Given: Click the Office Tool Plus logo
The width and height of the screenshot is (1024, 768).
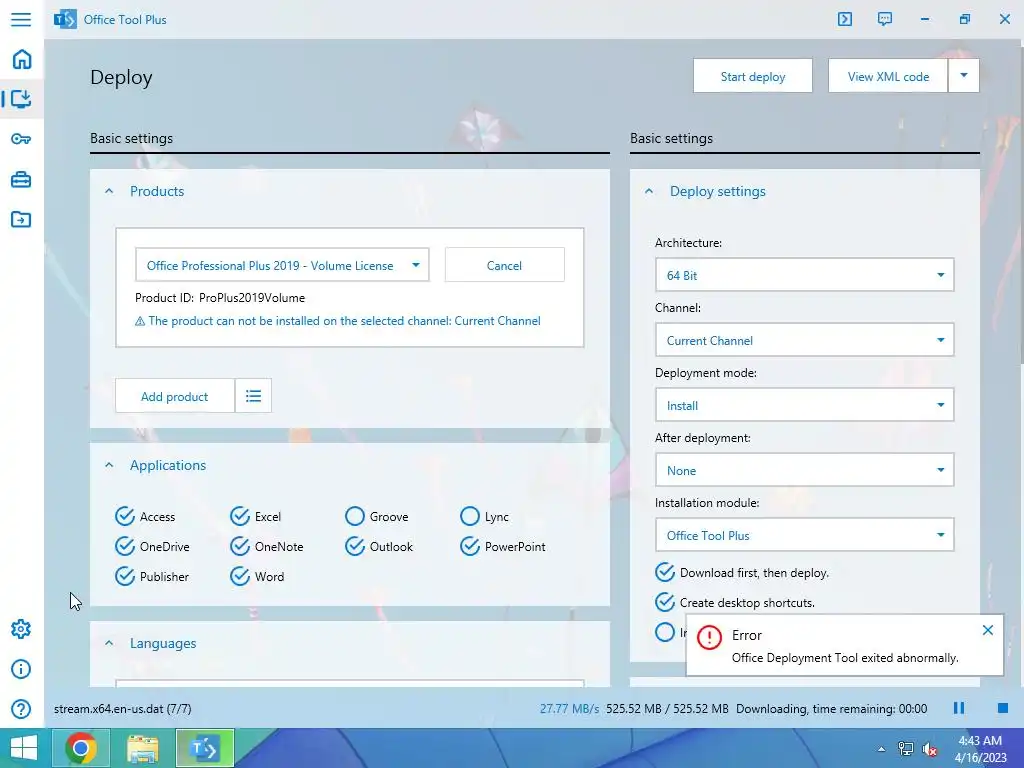Looking at the screenshot, I should (65, 19).
